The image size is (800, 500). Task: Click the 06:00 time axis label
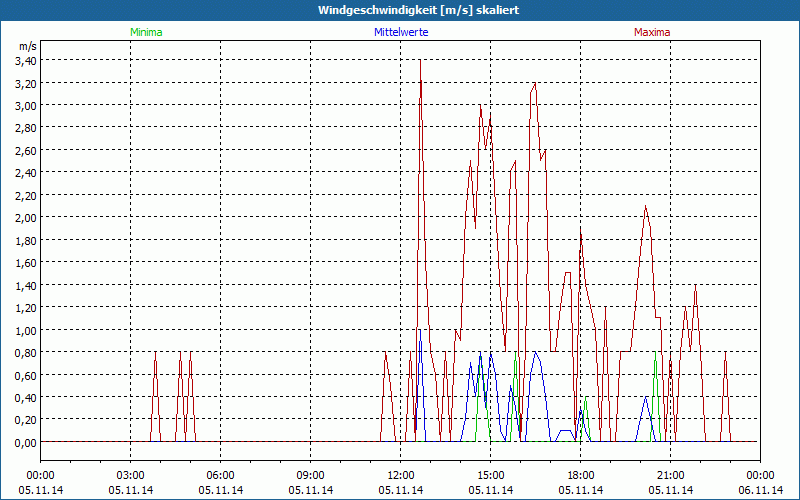(x=220, y=476)
